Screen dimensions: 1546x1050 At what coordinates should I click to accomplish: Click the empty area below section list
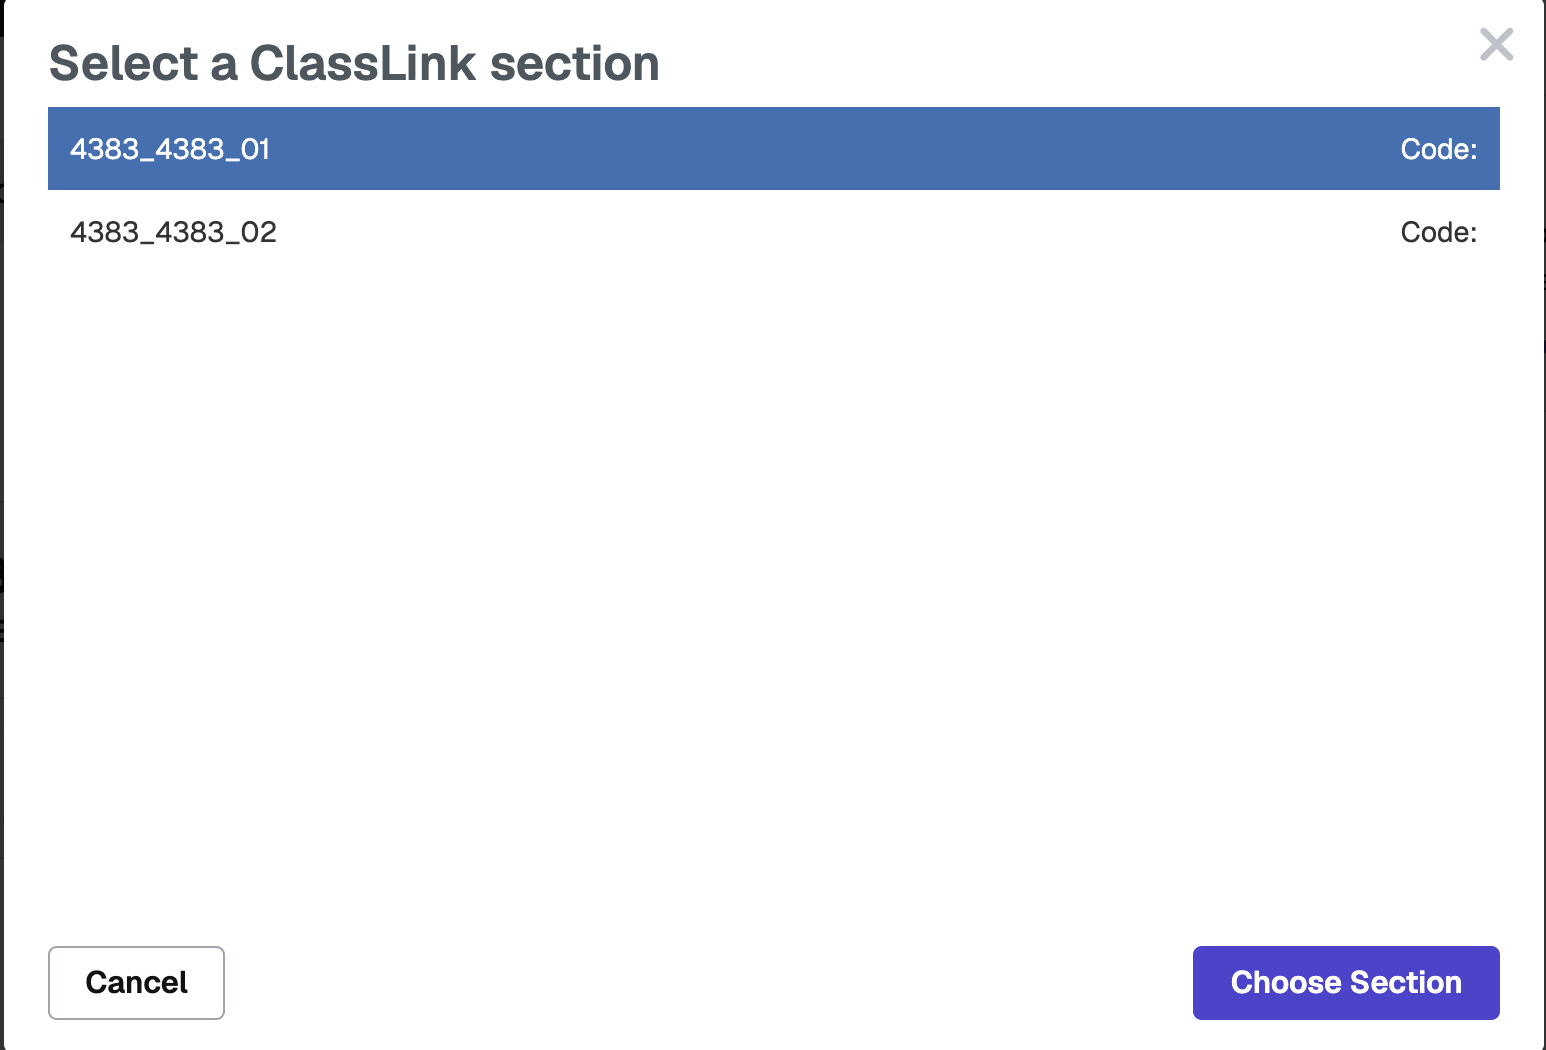pos(773,600)
